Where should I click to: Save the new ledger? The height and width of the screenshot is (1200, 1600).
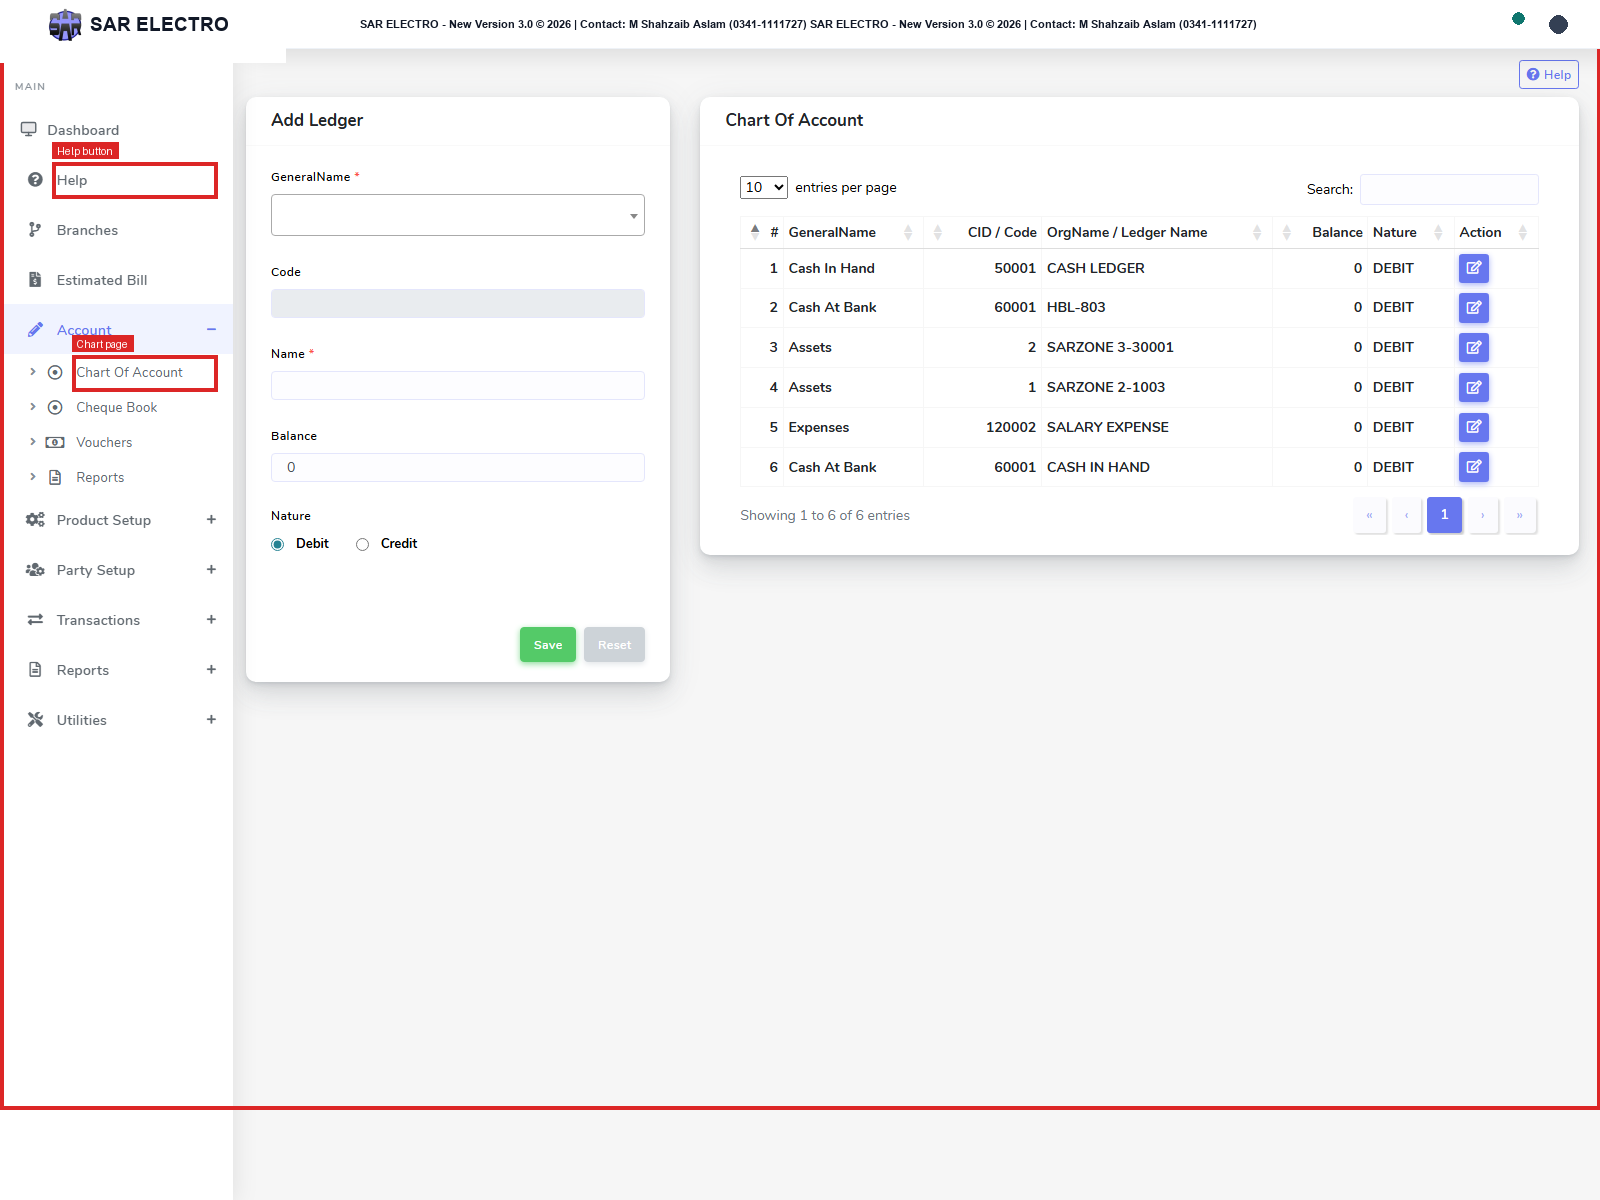pyautogui.click(x=548, y=645)
